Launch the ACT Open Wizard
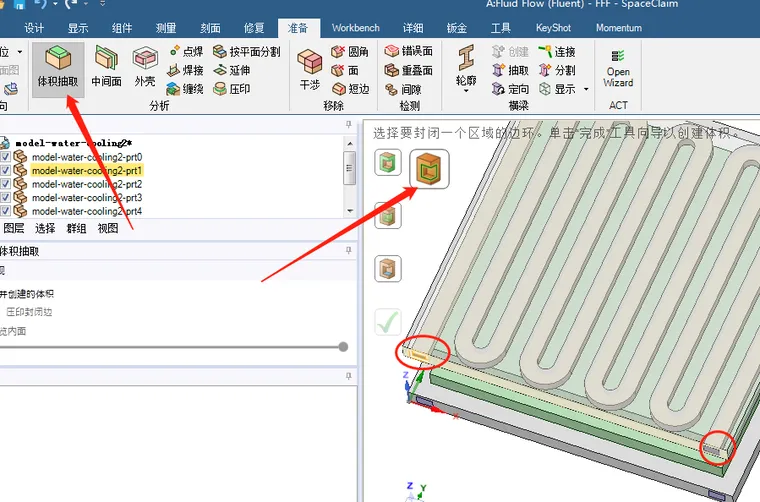Viewport: 760px width, 502px height. [618, 68]
